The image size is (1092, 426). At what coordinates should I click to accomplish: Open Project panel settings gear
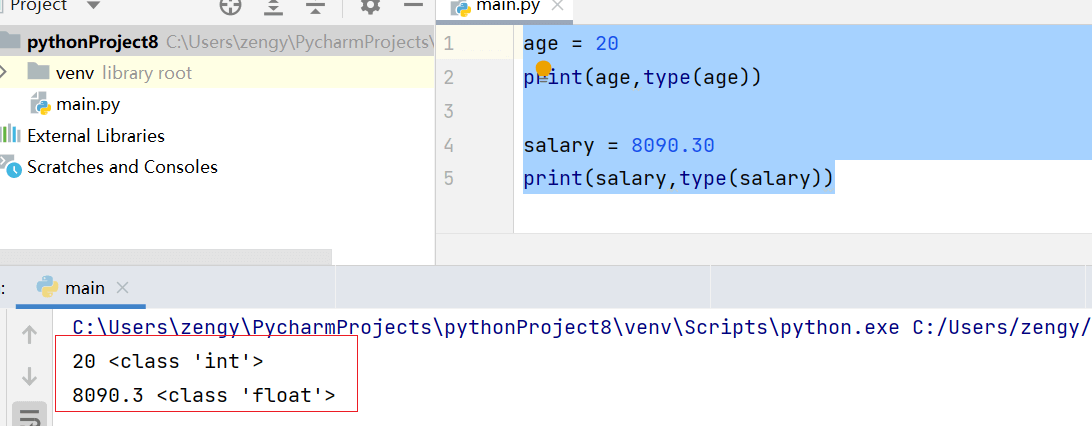[x=370, y=7]
